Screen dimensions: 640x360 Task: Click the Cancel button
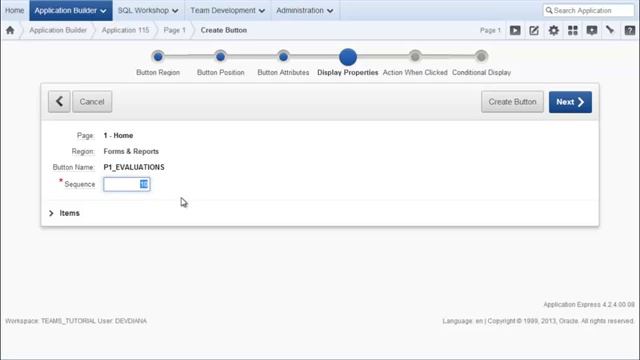[x=92, y=102]
